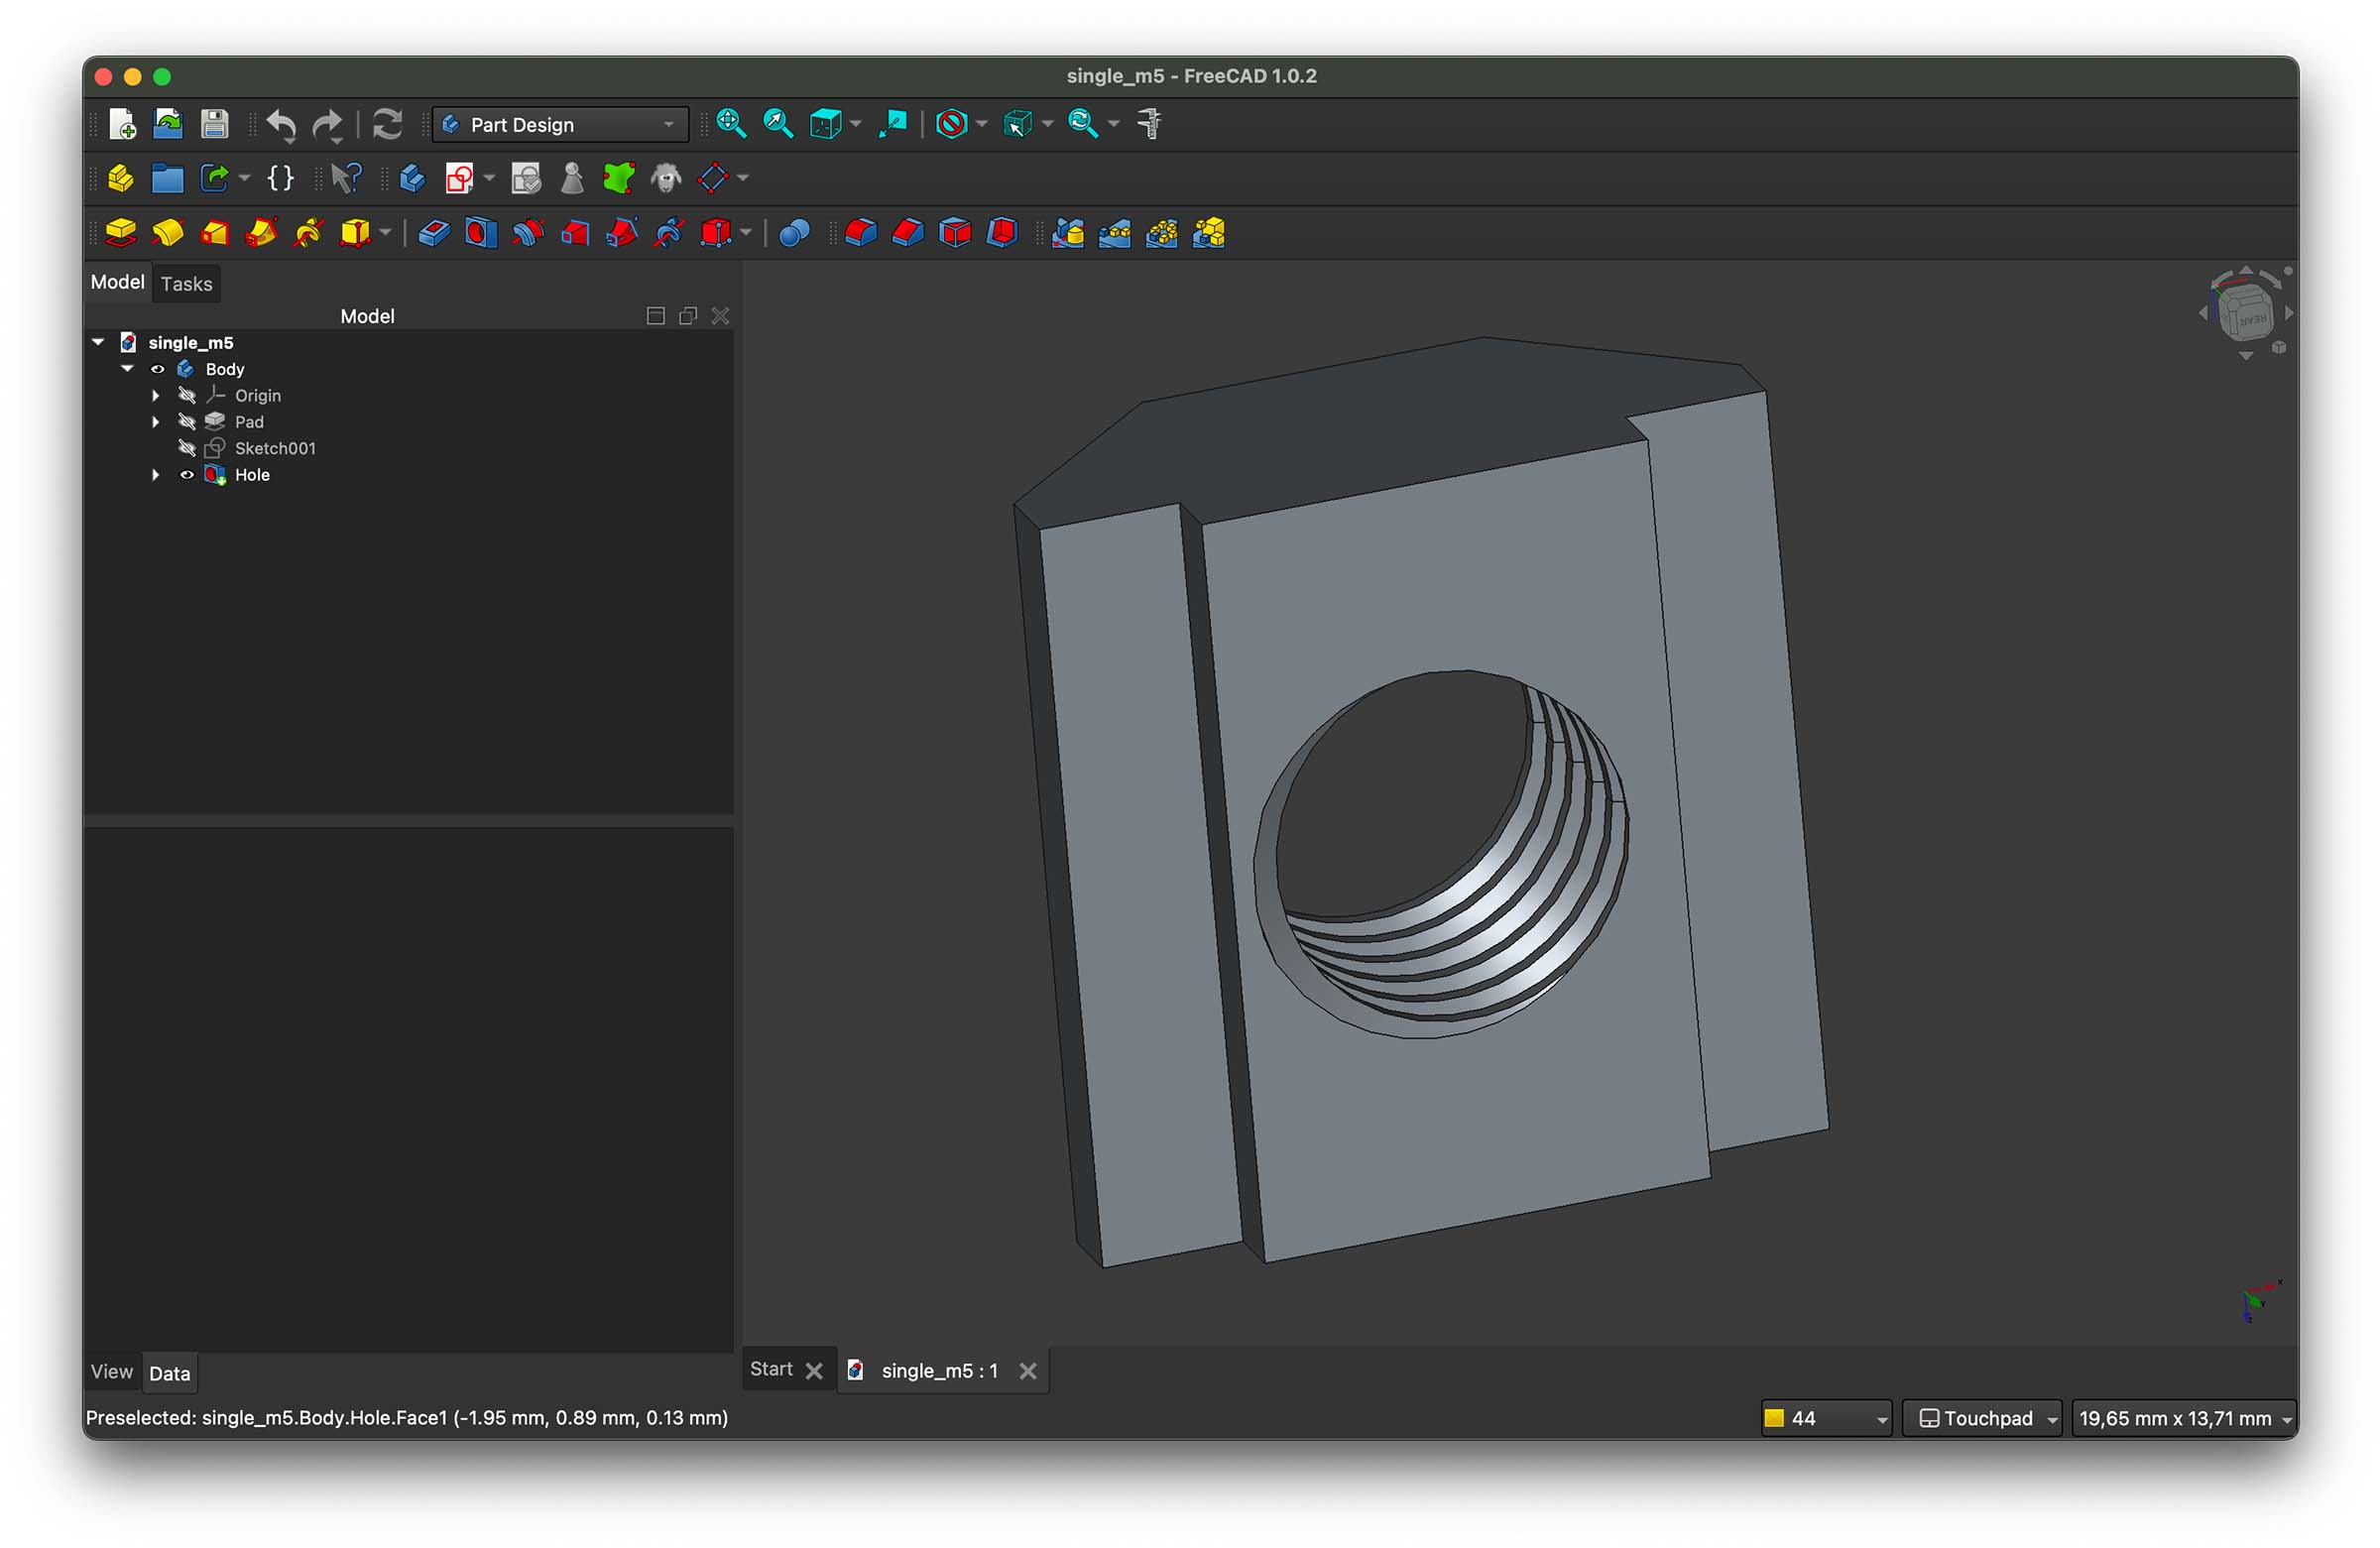Image resolution: width=2380 pixels, height=1548 pixels.
Task: Click the Pad tool icon
Action: [120, 233]
